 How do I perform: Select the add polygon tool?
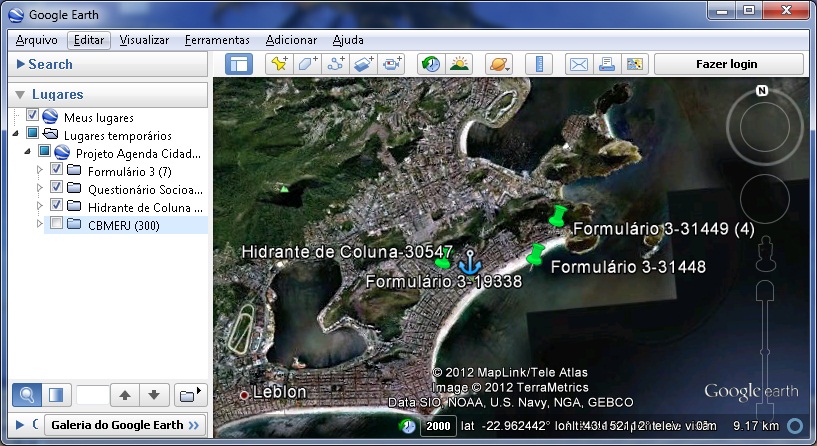[x=307, y=64]
